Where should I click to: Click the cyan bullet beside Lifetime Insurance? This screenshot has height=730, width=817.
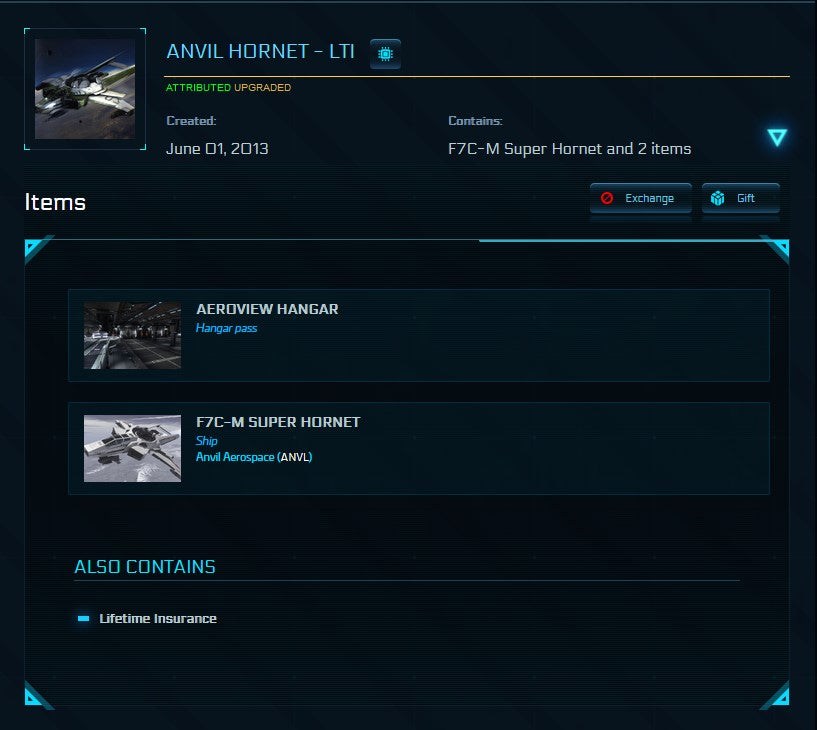coord(83,618)
